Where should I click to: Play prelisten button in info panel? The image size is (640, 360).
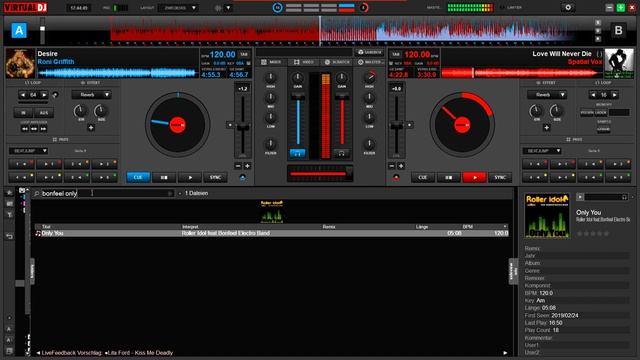(x=580, y=197)
